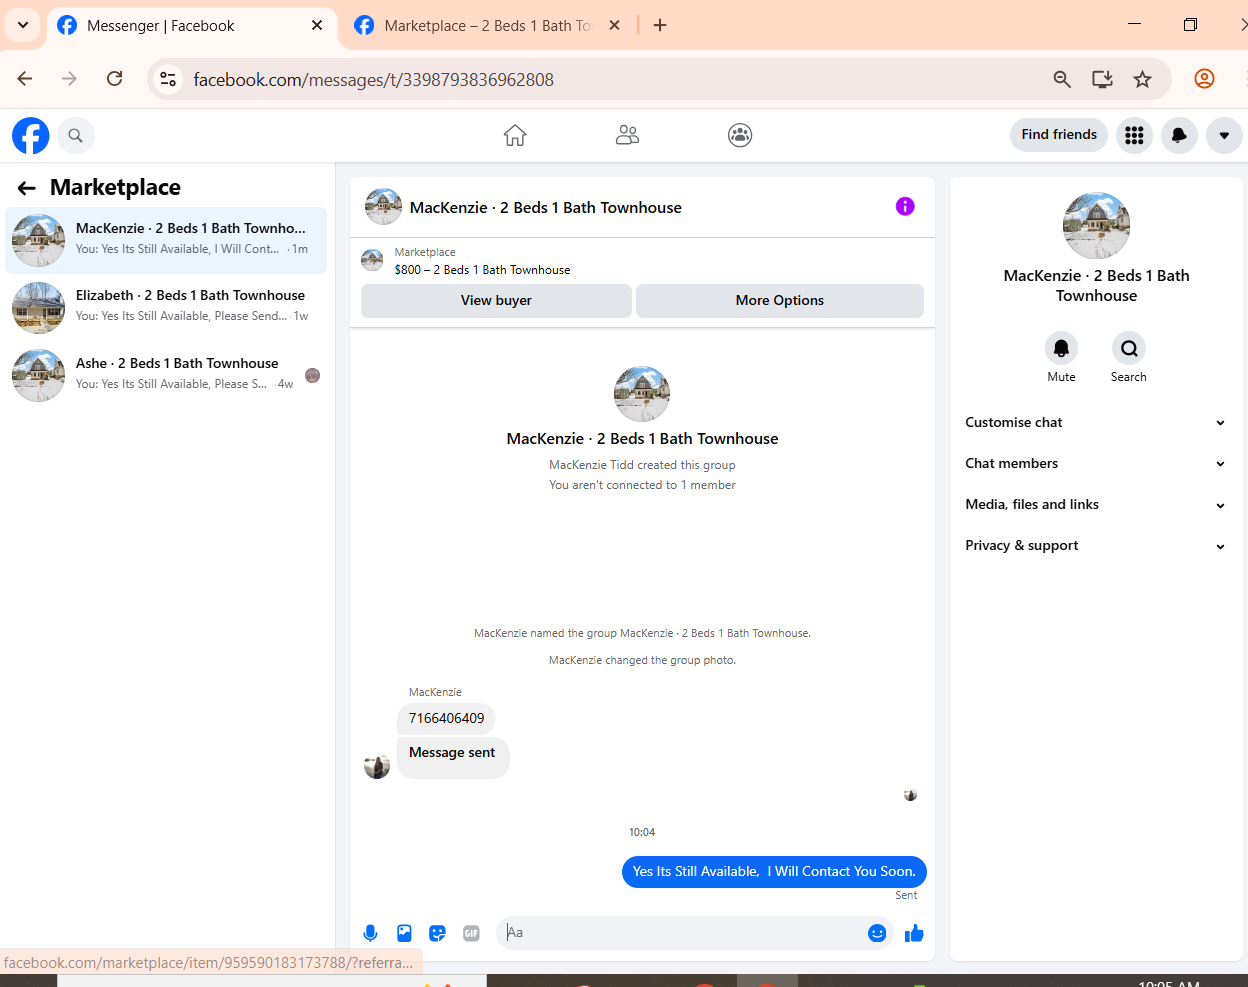The image size is (1248, 987).
Task: Close the Messenger | Facebook tab
Action: click(x=317, y=26)
